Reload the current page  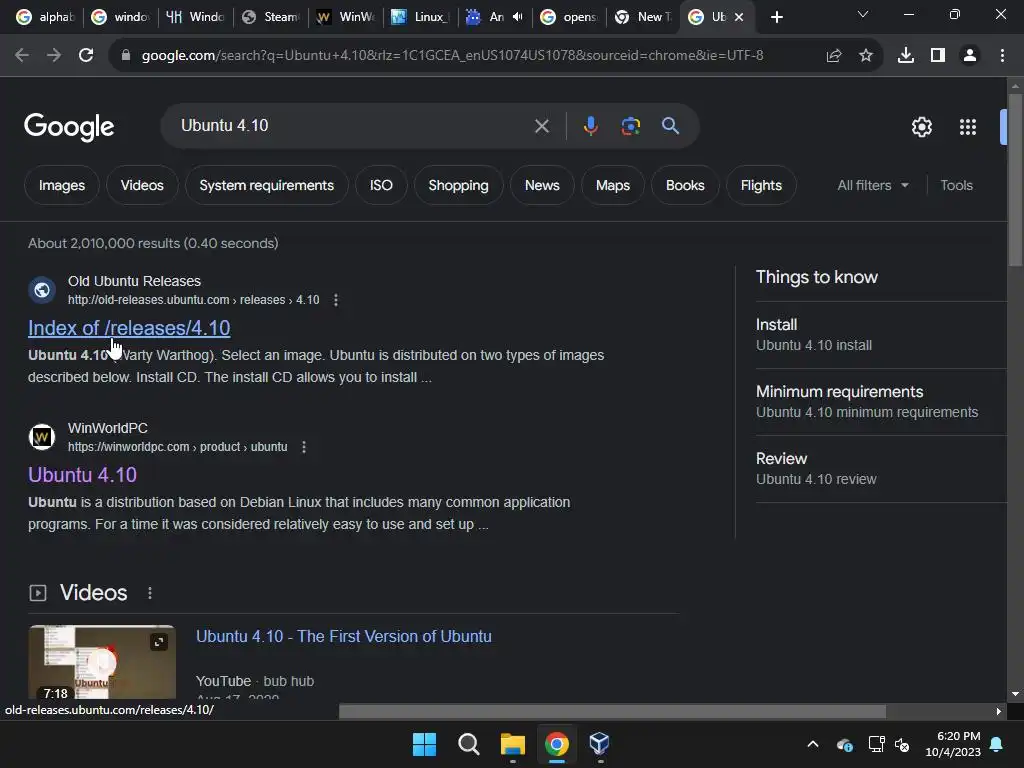pyautogui.click(x=86, y=56)
